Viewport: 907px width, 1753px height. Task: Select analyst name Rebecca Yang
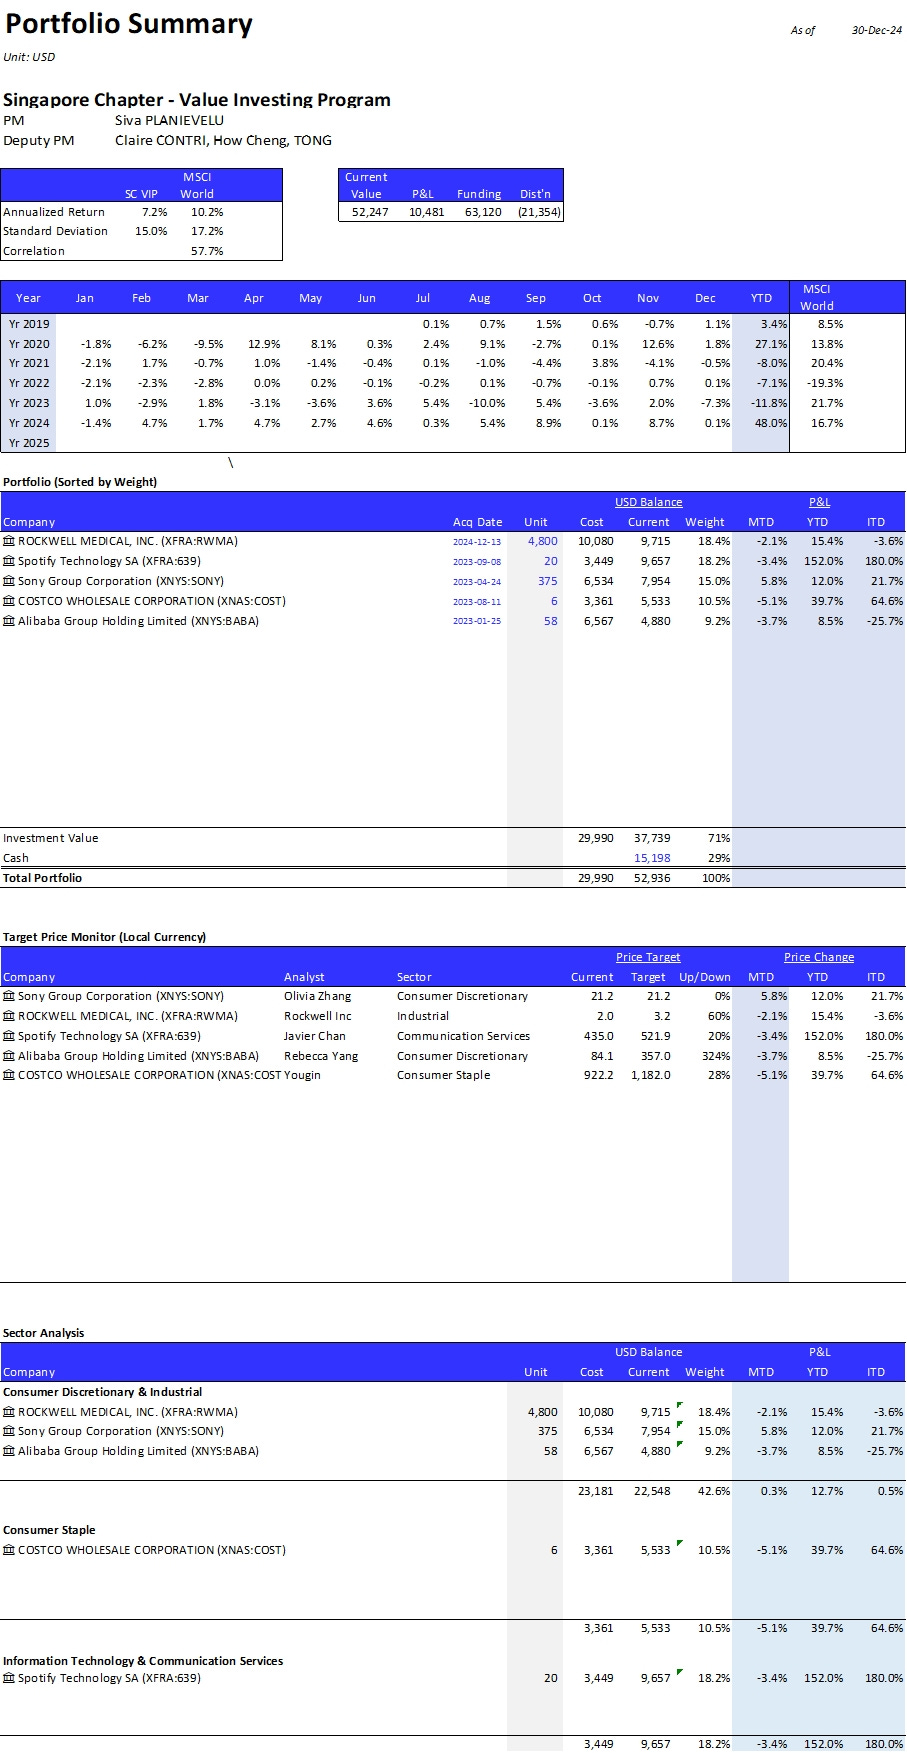tap(321, 1056)
